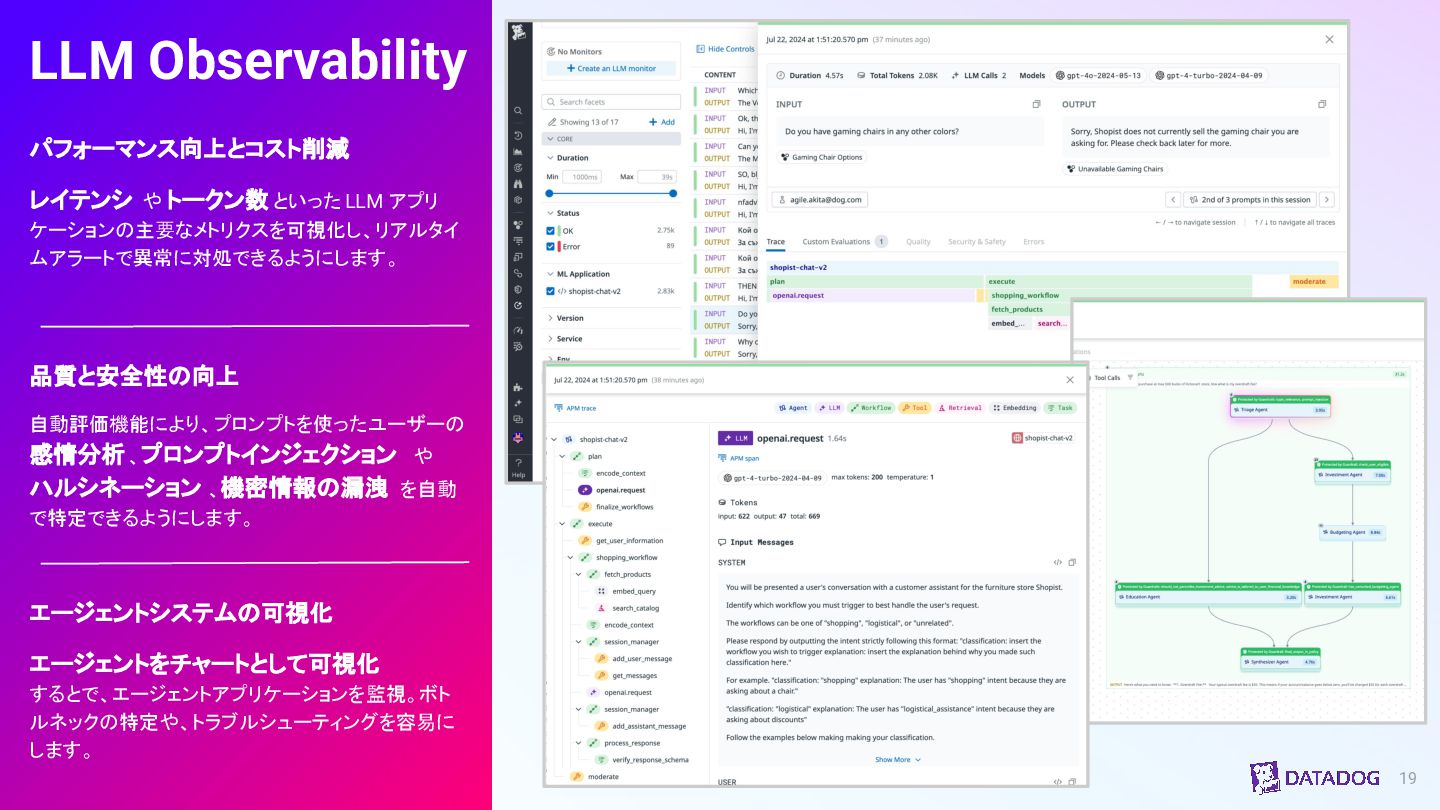Open the search magnifier in dark sidebar
The image size is (1440, 810).
point(518,111)
